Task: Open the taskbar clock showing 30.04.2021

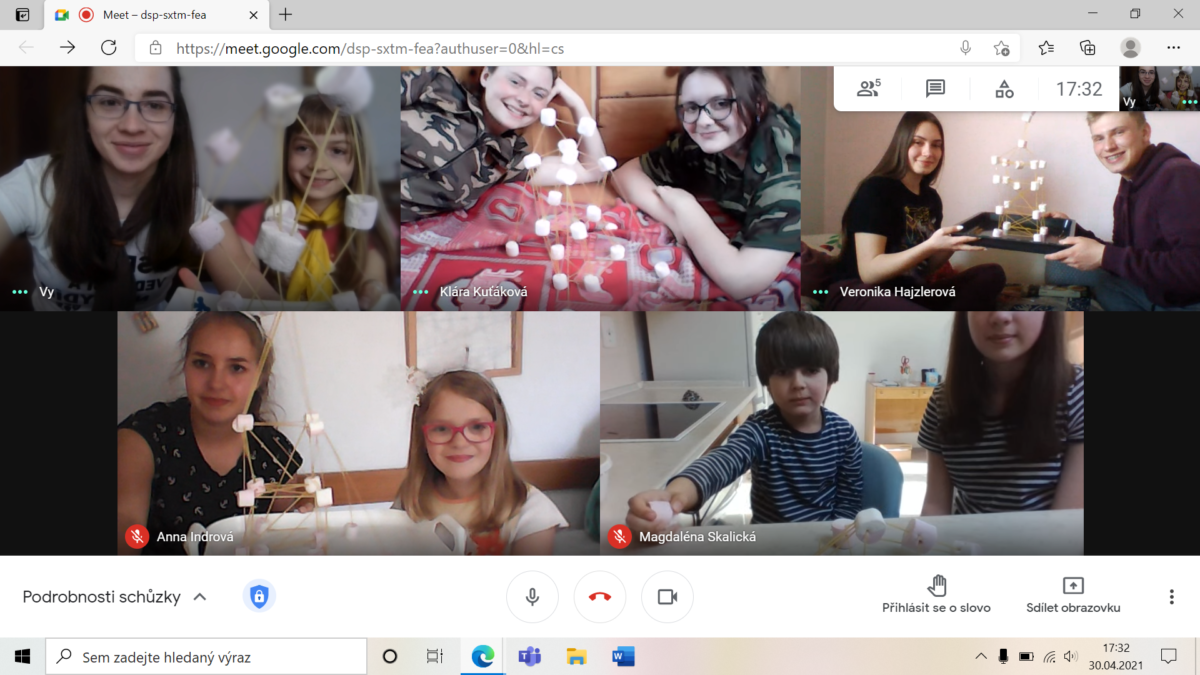Action: point(1116,656)
